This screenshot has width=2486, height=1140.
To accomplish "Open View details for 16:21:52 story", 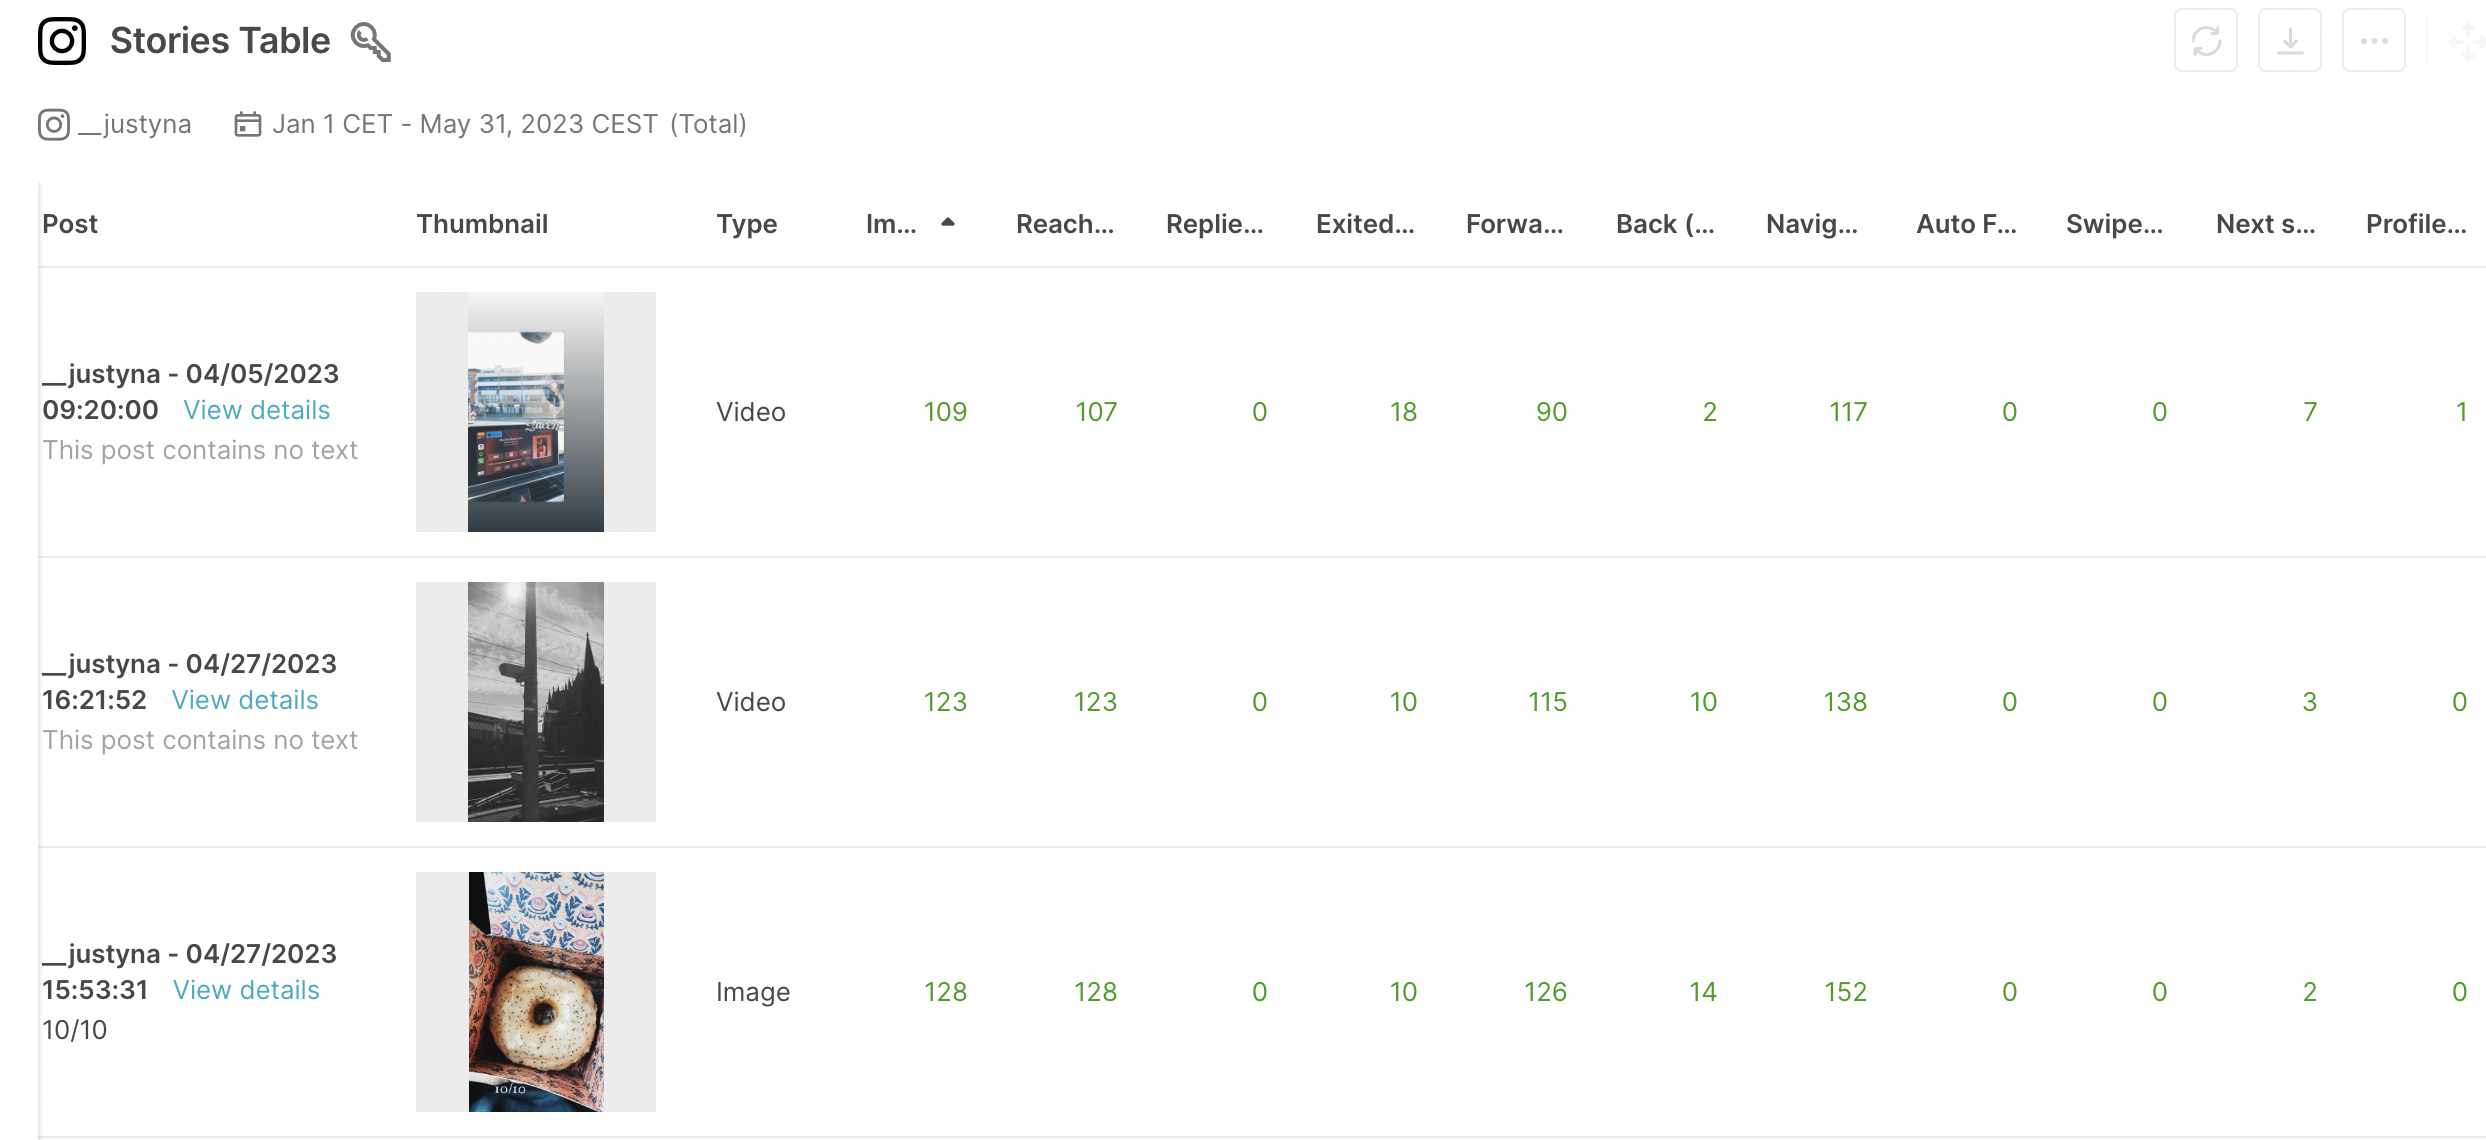I will point(245,700).
